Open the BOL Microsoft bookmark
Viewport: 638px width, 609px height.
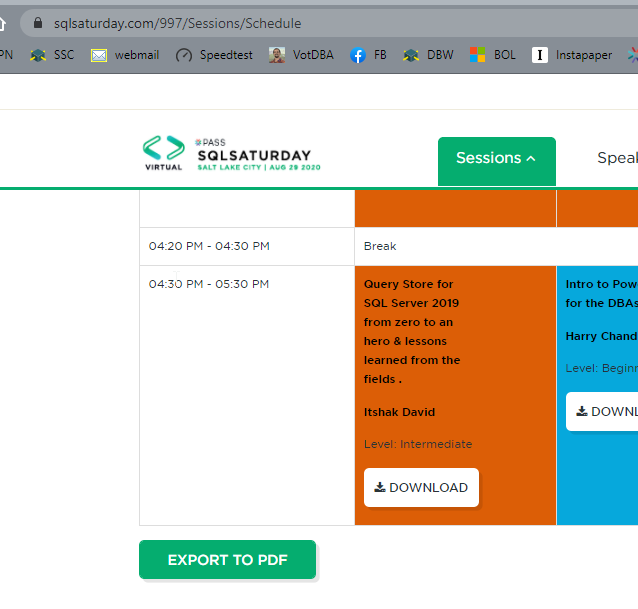[493, 55]
